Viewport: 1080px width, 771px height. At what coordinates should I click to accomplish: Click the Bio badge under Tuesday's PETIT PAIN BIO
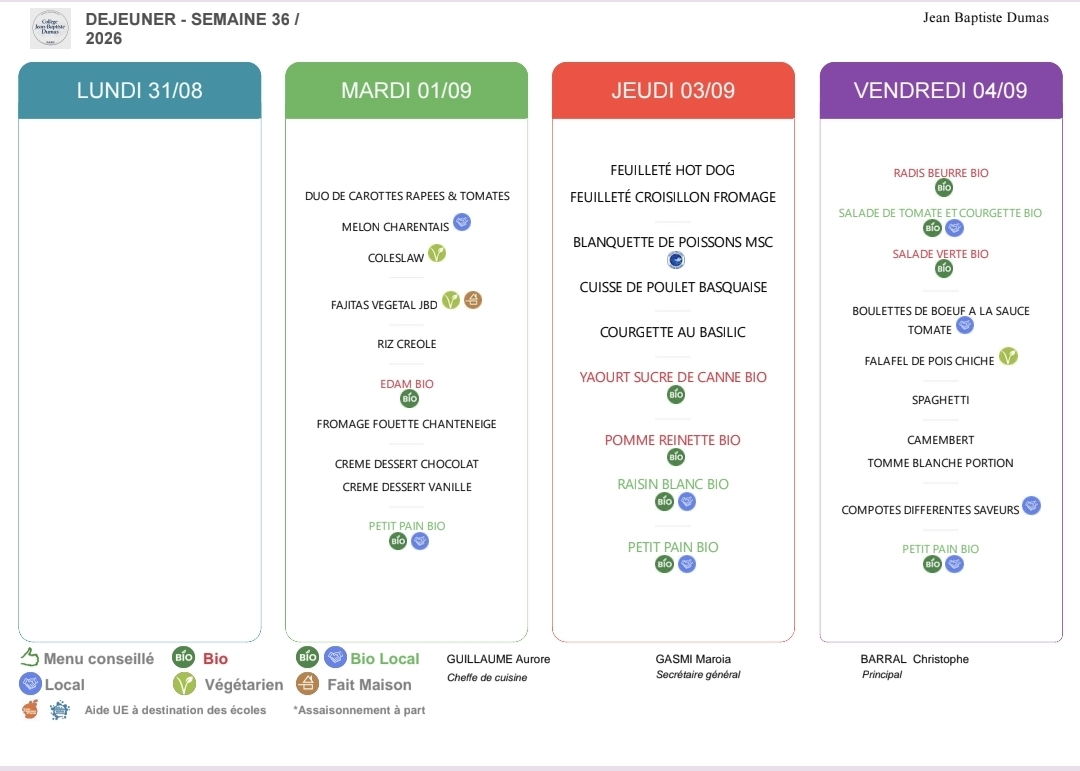coord(398,541)
